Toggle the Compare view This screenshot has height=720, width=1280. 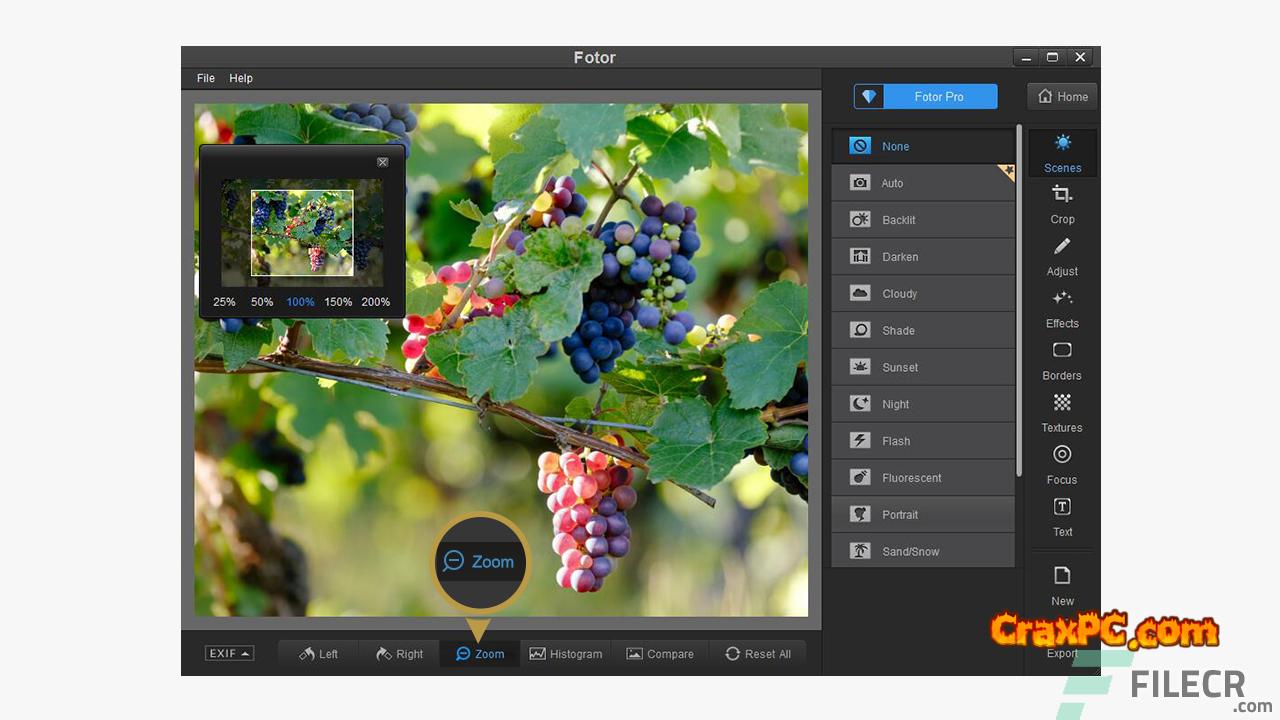click(x=660, y=654)
